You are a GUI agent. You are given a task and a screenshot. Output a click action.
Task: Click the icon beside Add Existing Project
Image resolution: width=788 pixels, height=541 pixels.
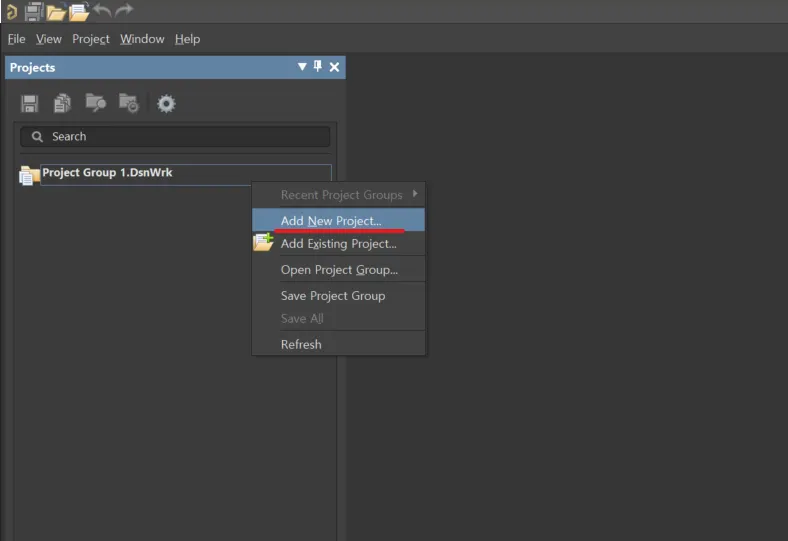click(x=263, y=242)
